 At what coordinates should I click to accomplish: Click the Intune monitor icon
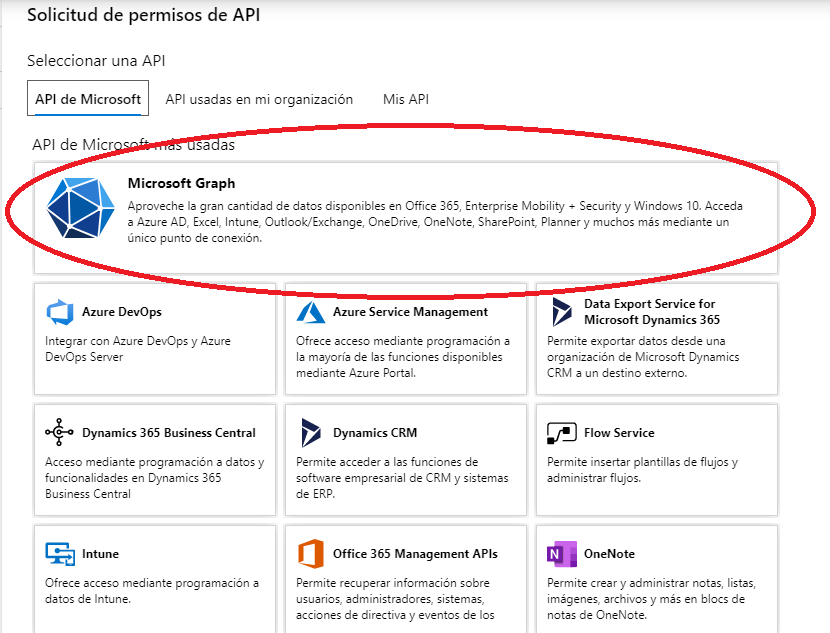pyautogui.click(x=60, y=554)
